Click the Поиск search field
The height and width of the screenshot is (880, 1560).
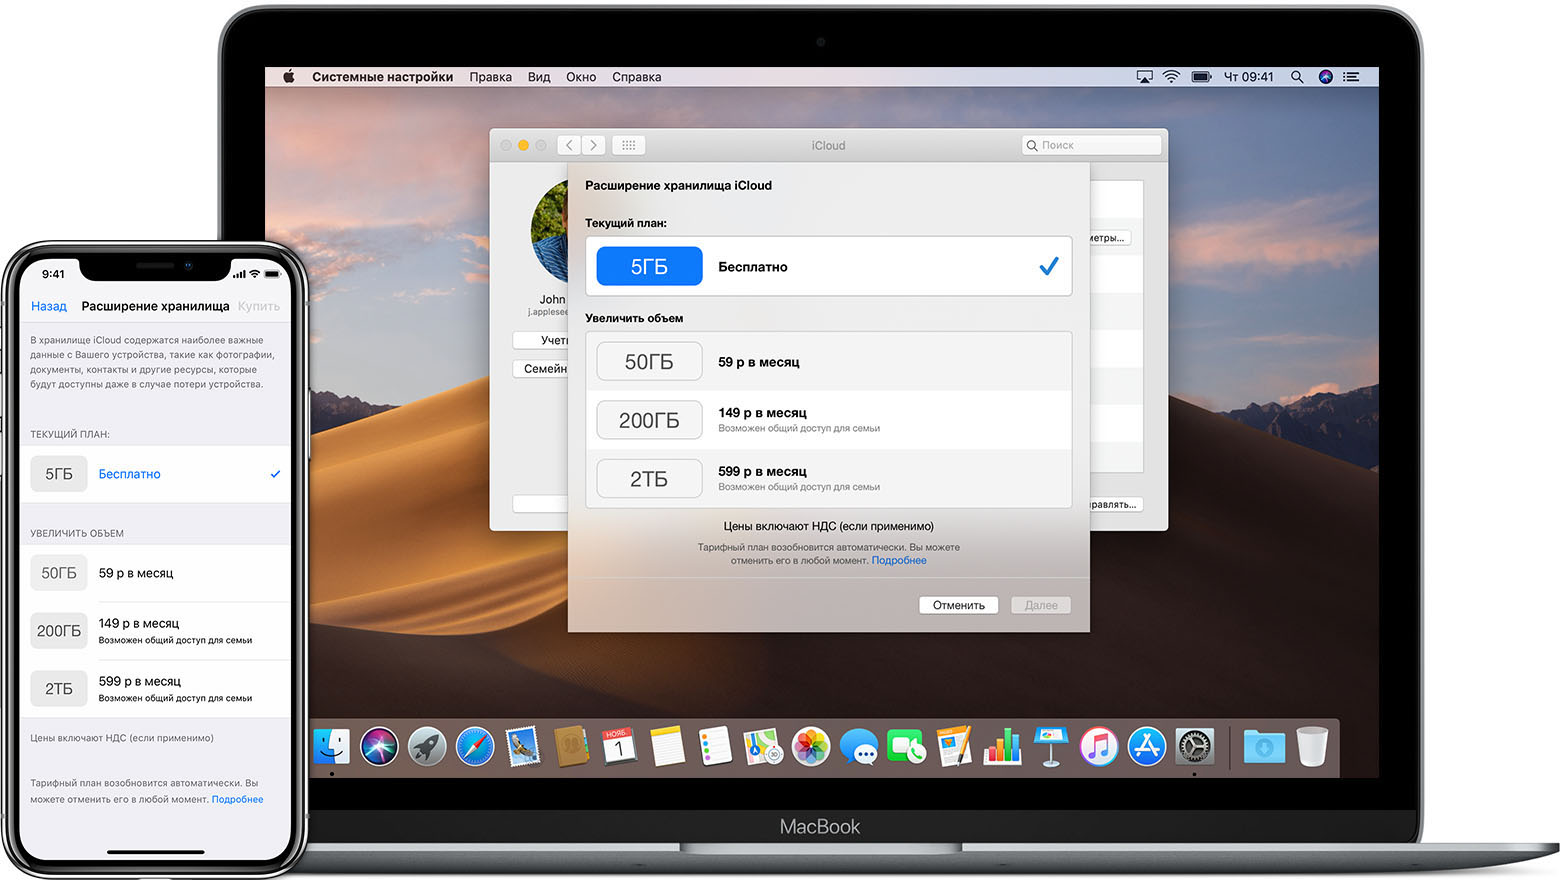point(1091,145)
